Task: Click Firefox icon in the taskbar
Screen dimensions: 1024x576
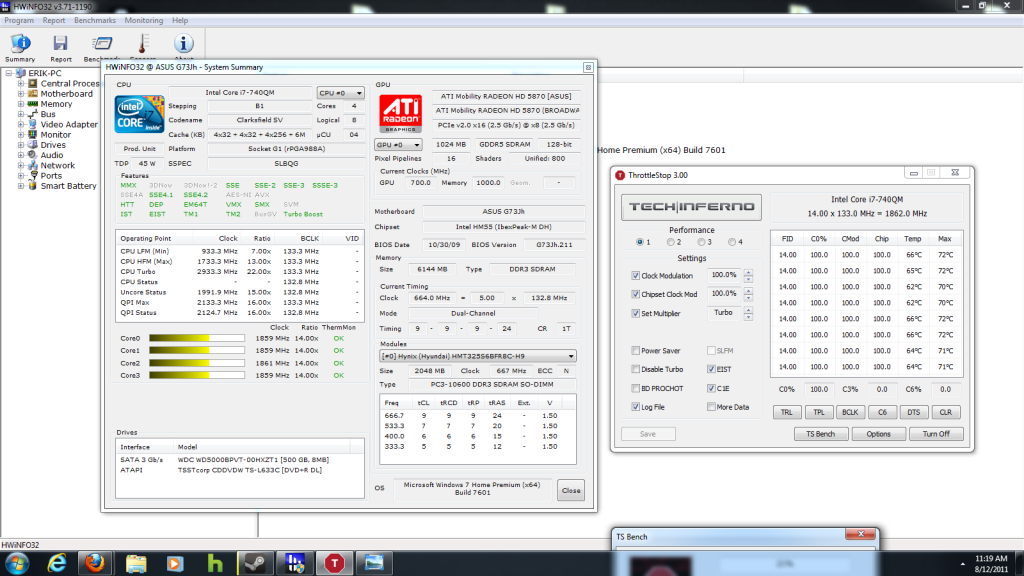Action: point(93,562)
